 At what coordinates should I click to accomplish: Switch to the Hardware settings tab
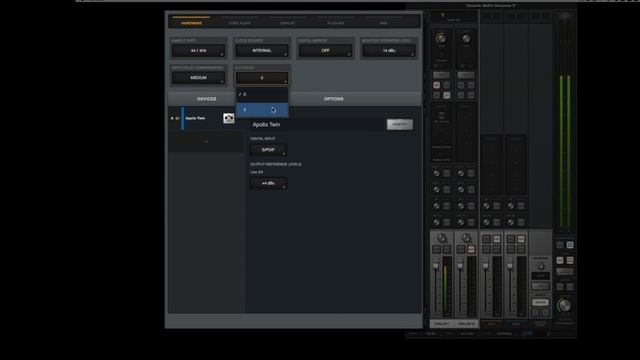[x=191, y=23]
